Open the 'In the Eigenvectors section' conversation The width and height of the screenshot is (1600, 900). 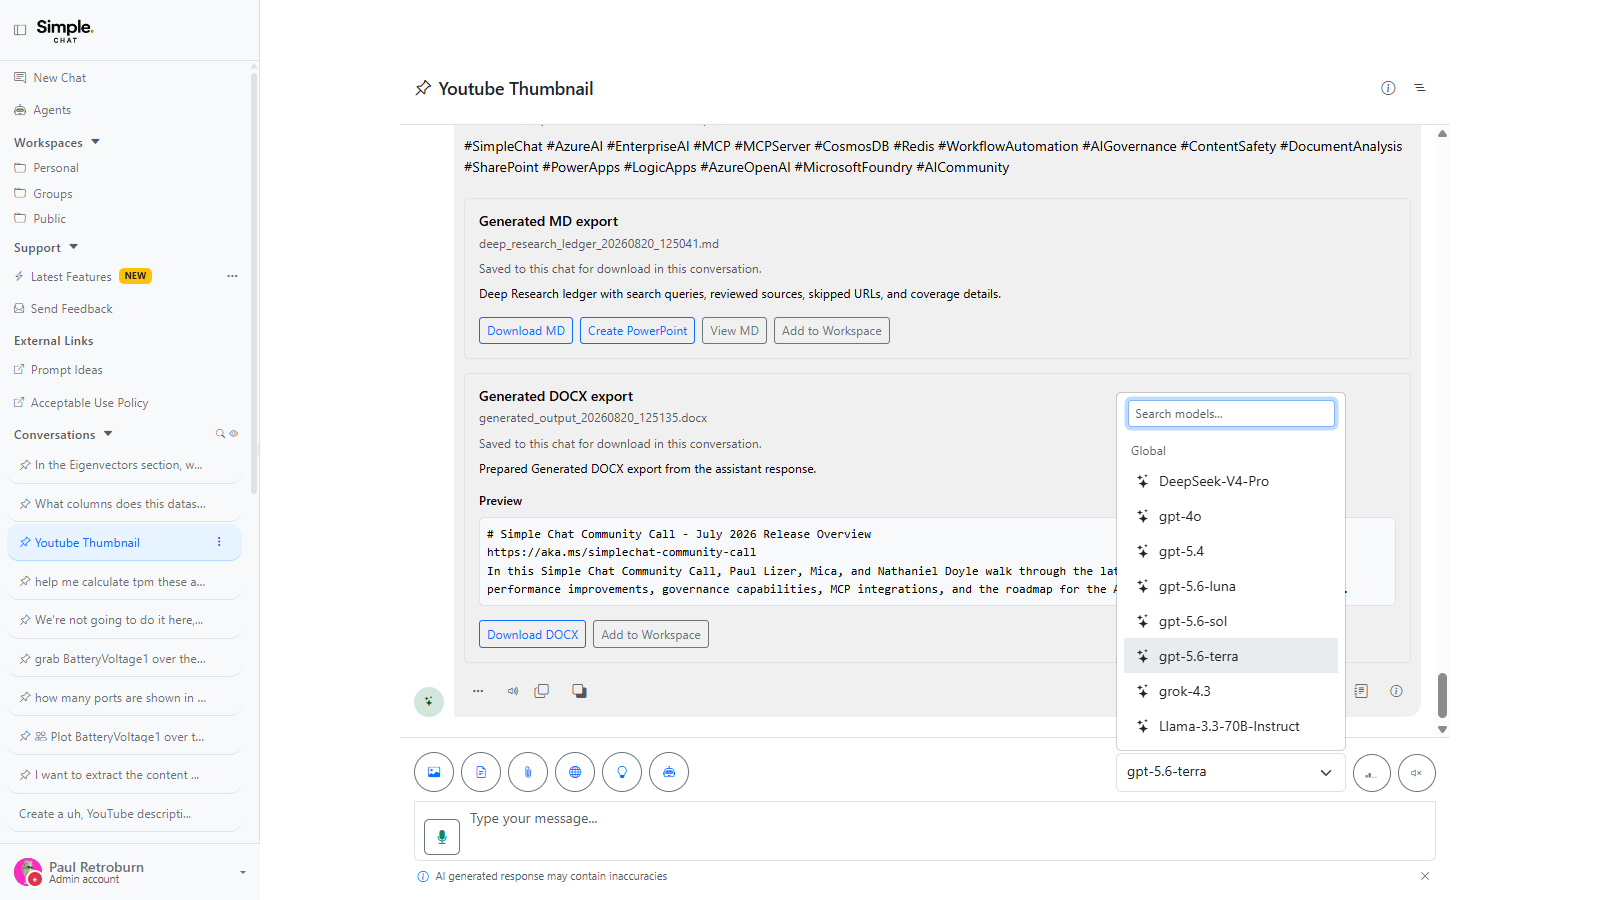pyautogui.click(x=124, y=465)
